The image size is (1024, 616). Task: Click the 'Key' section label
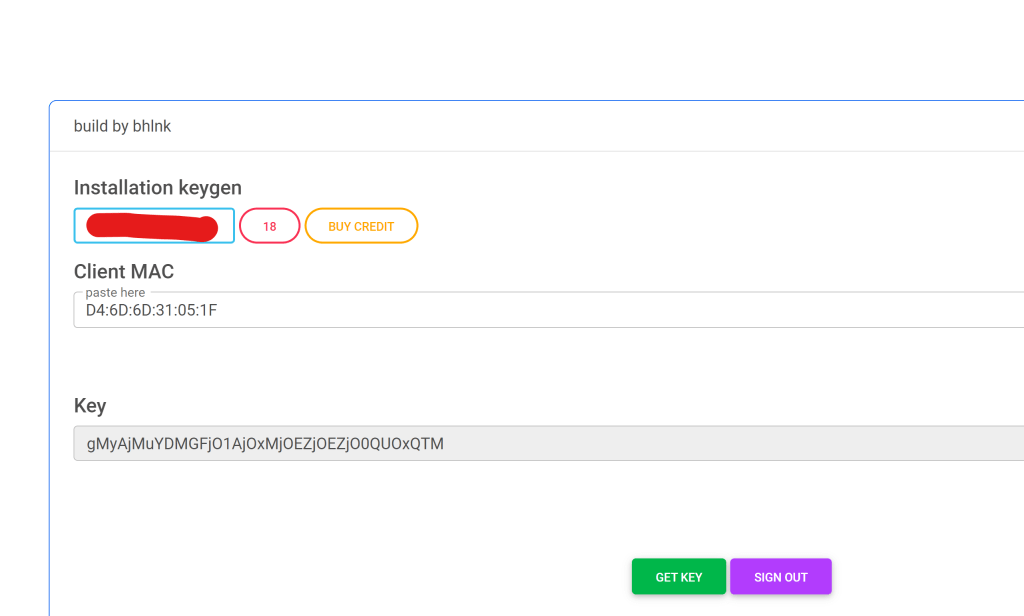tap(90, 405)
